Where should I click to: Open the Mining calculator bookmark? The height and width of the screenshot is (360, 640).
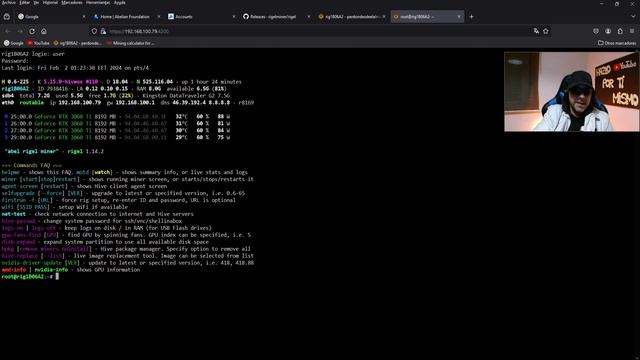130,43
